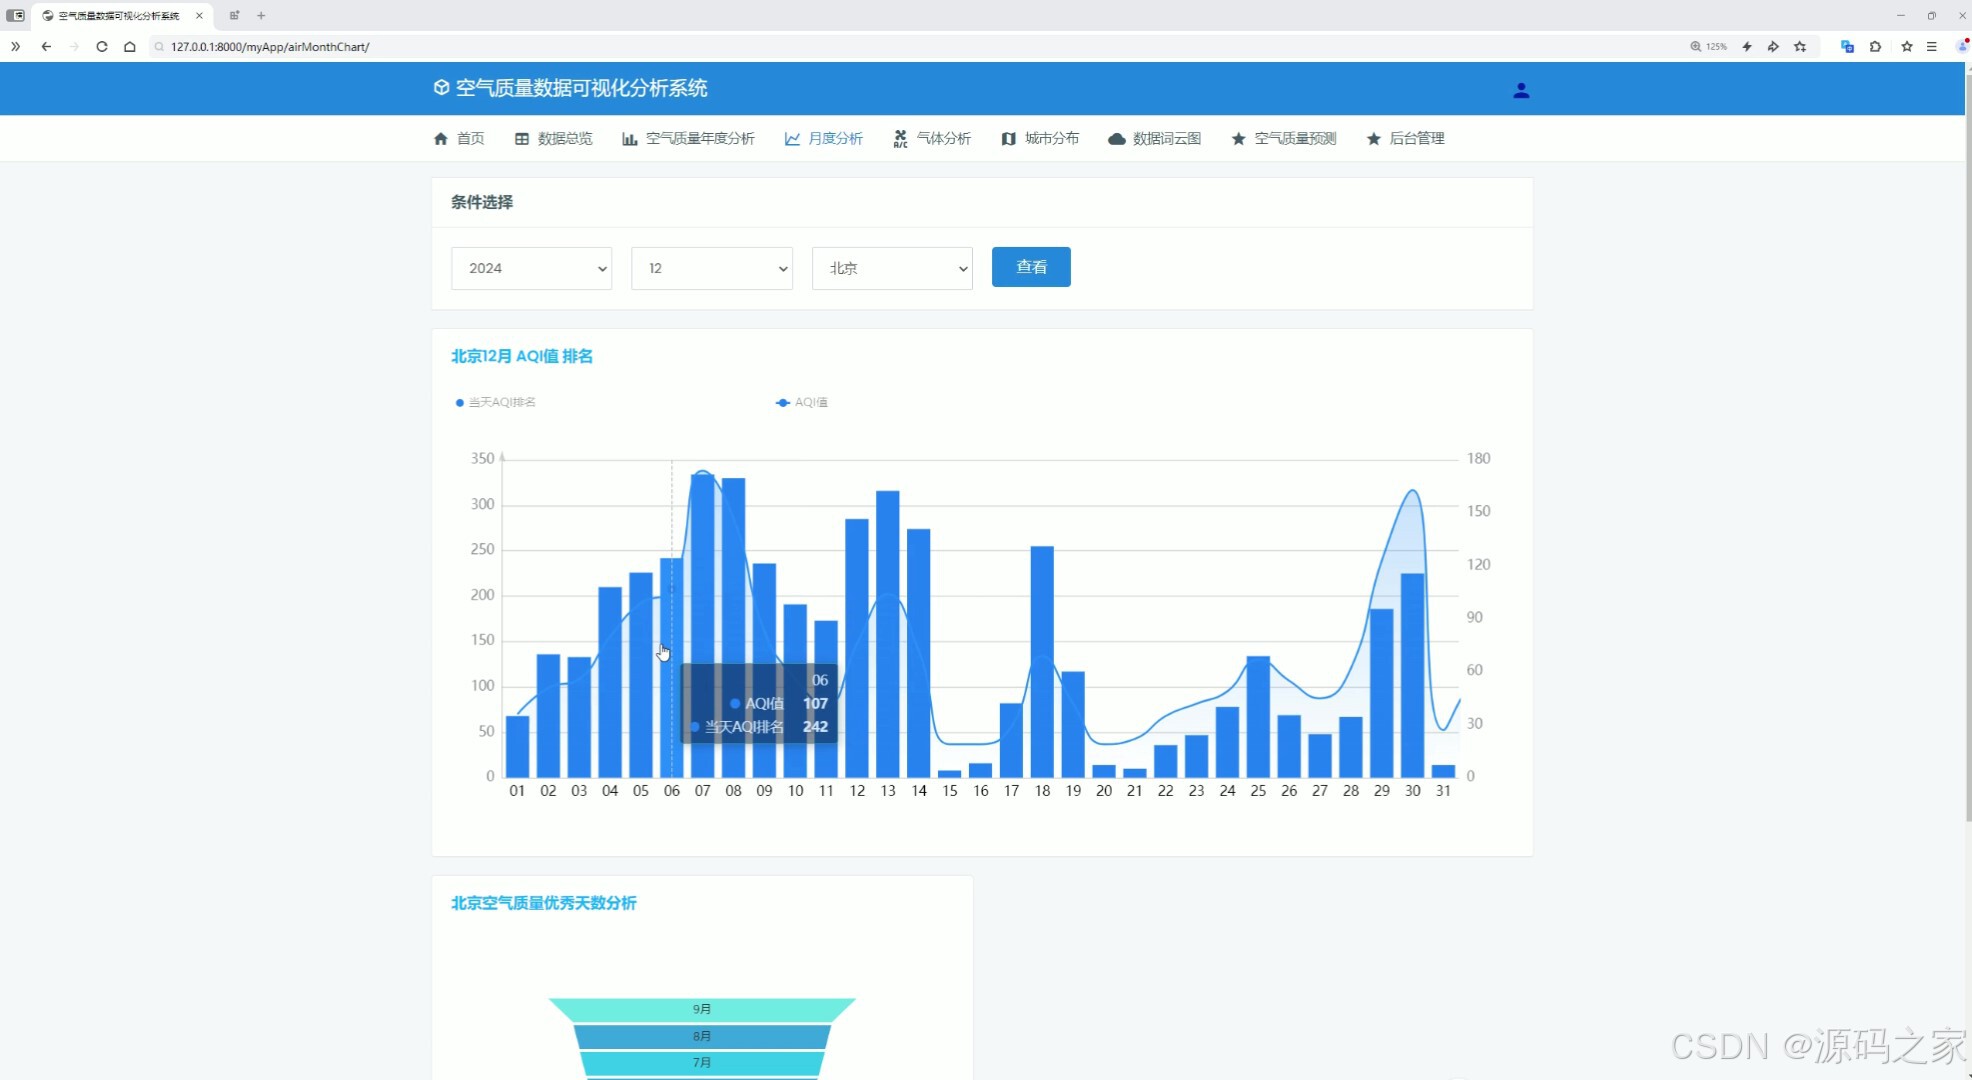Click the user profile icon in header
Screen dimensions: 1972x1080
click(1521, 90)
